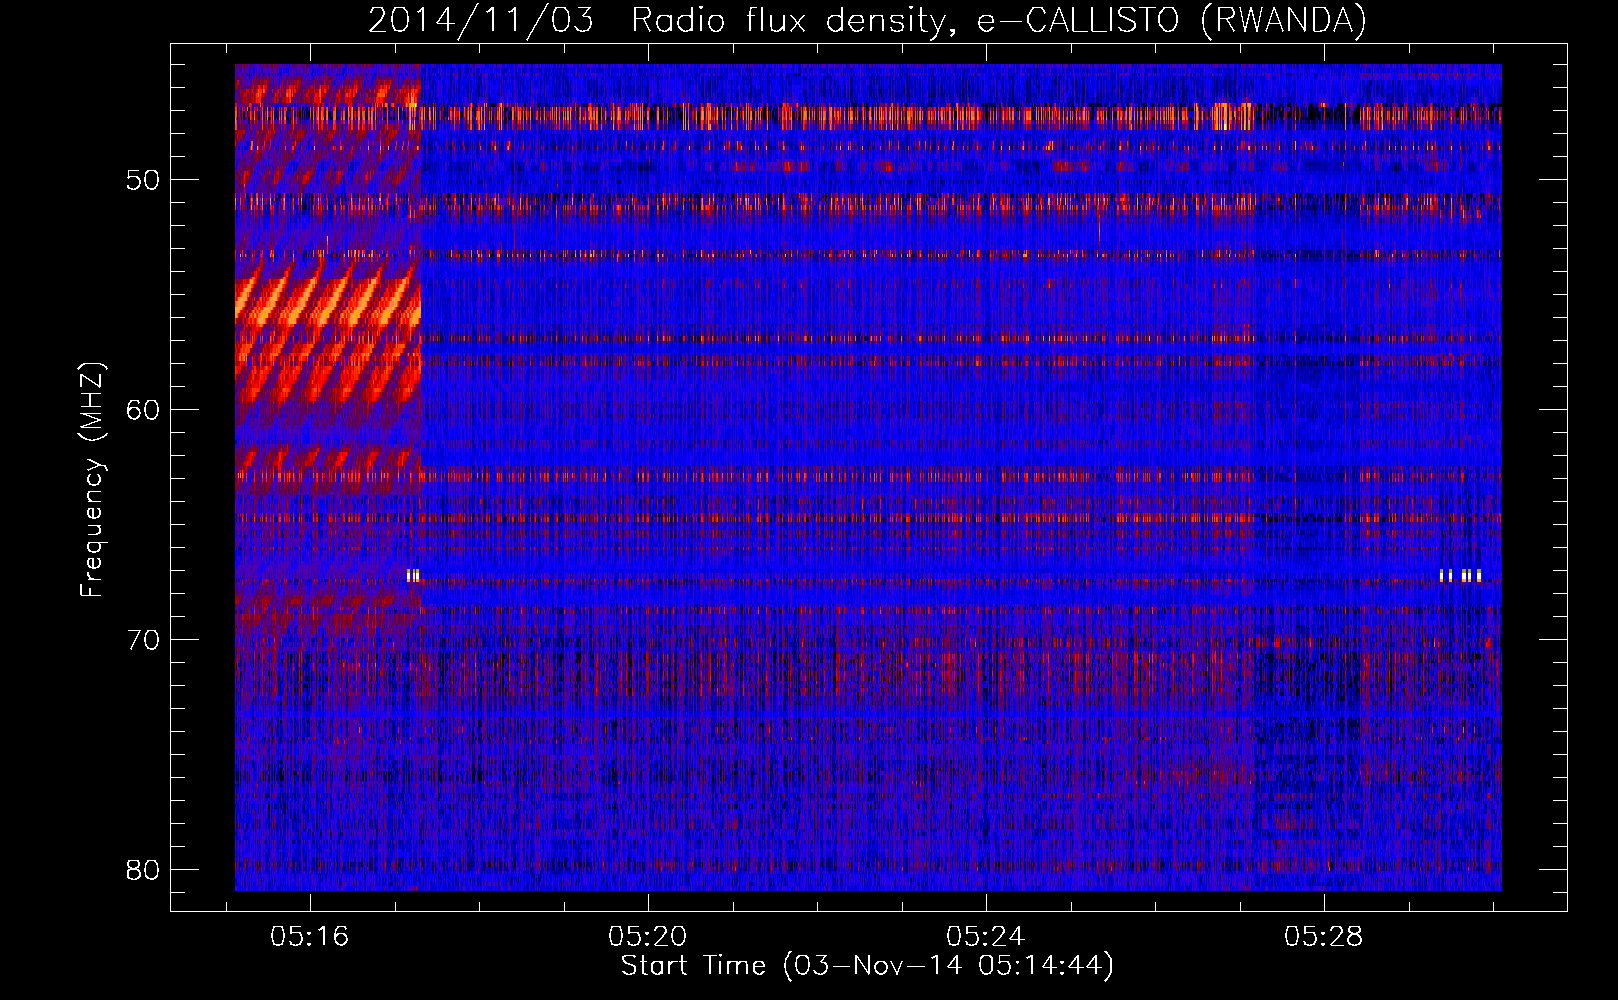
Task: Select the 50 MHz frequency tick label
Action: 143,180
